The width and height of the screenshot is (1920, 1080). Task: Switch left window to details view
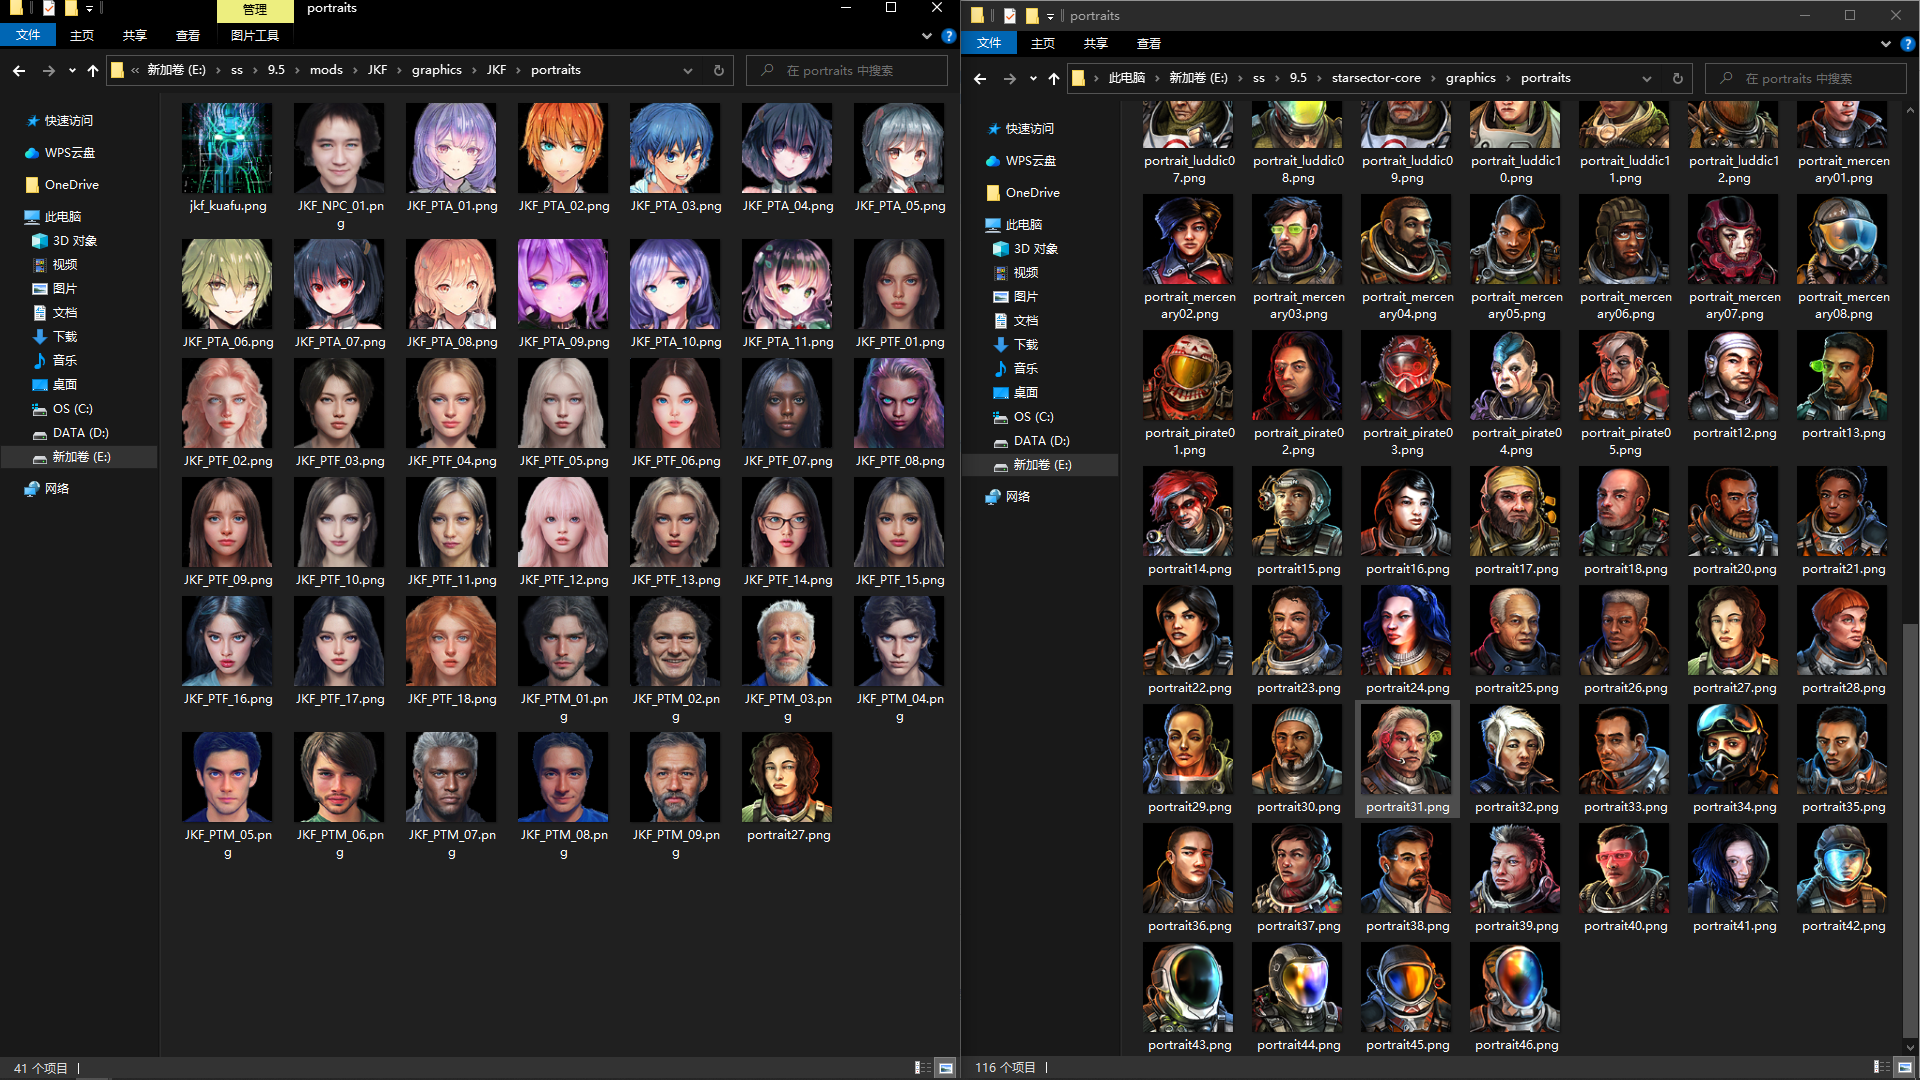[x=922, y=1068]
